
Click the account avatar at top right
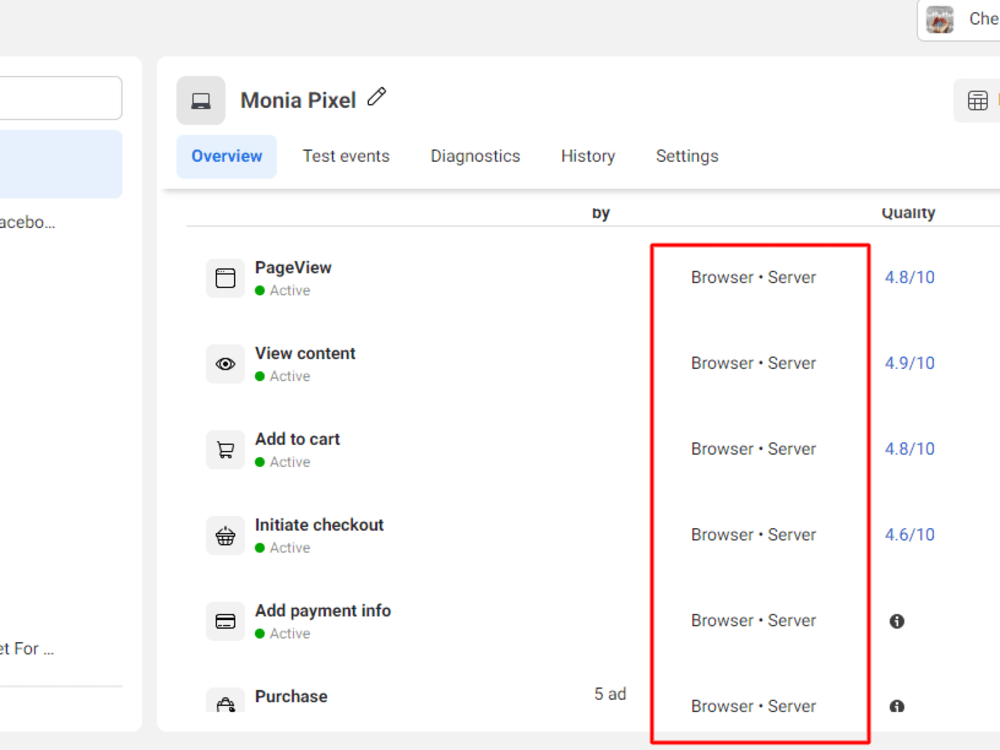click(939, 19)
